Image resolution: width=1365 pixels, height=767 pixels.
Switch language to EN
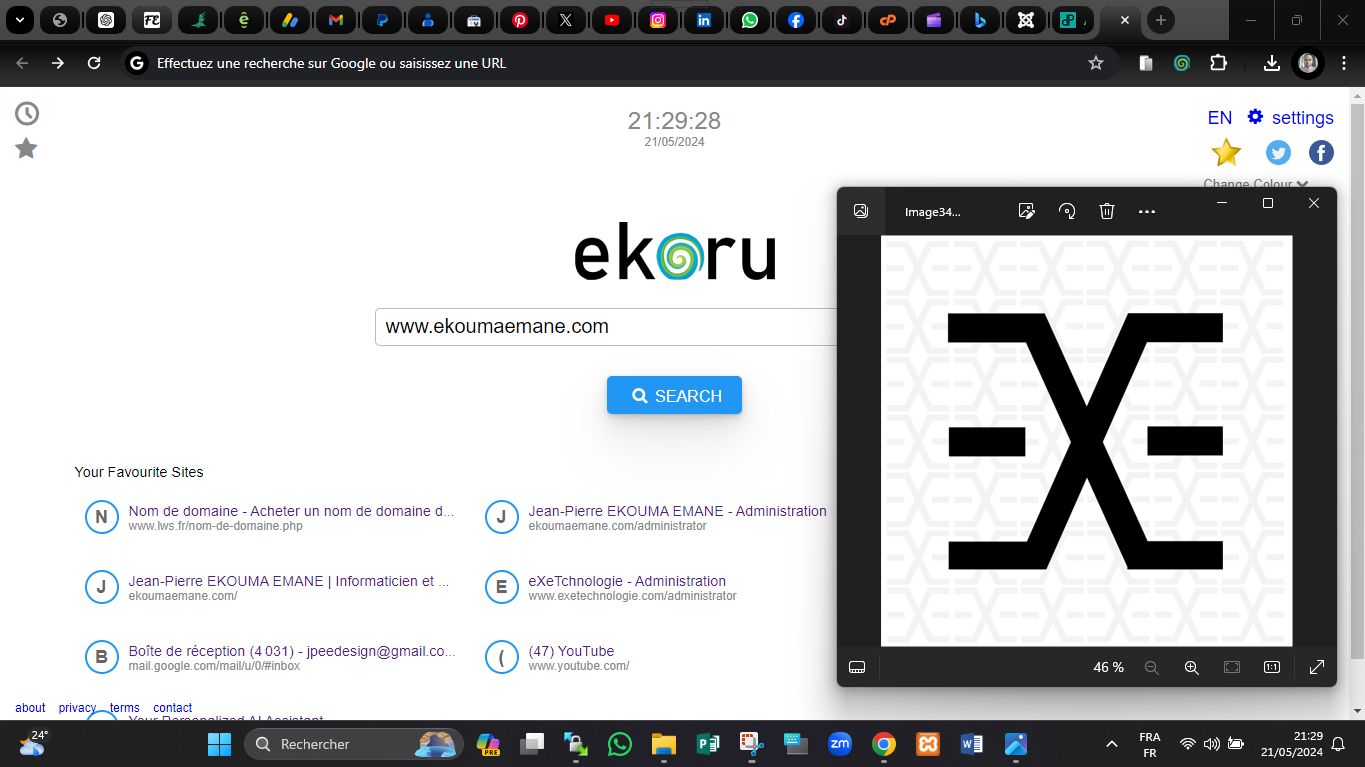(1220, 117)
